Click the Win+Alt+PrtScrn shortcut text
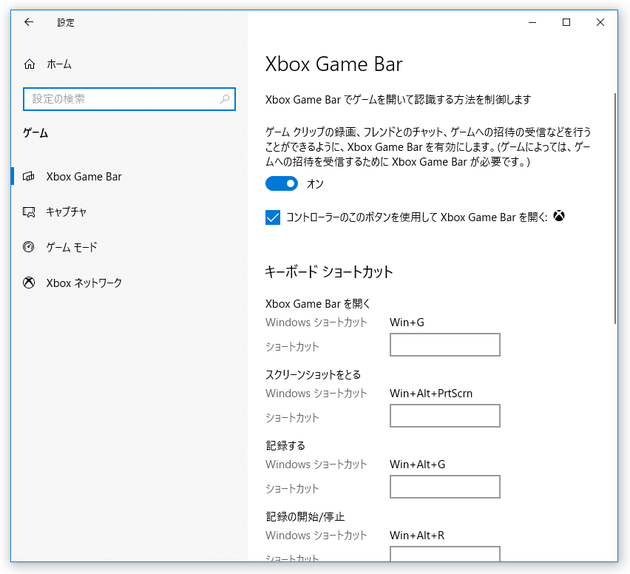Viewport: 630px width, 574px height. pyautogui.click(x=431, y=393)
